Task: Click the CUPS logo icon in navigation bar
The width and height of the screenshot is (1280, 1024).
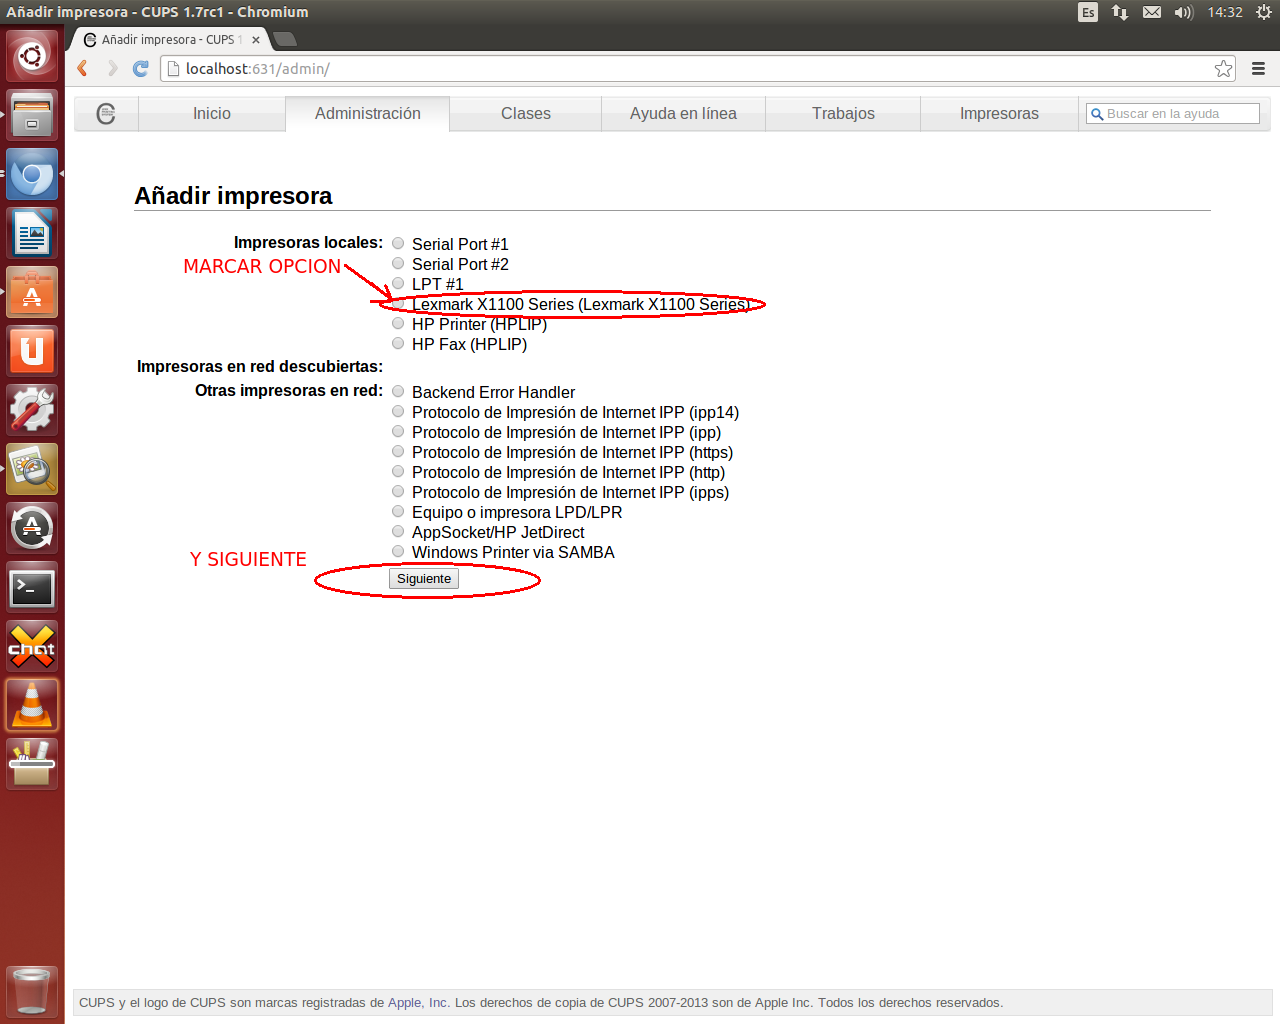Action: pyautogui.click(x=106, y=114)
